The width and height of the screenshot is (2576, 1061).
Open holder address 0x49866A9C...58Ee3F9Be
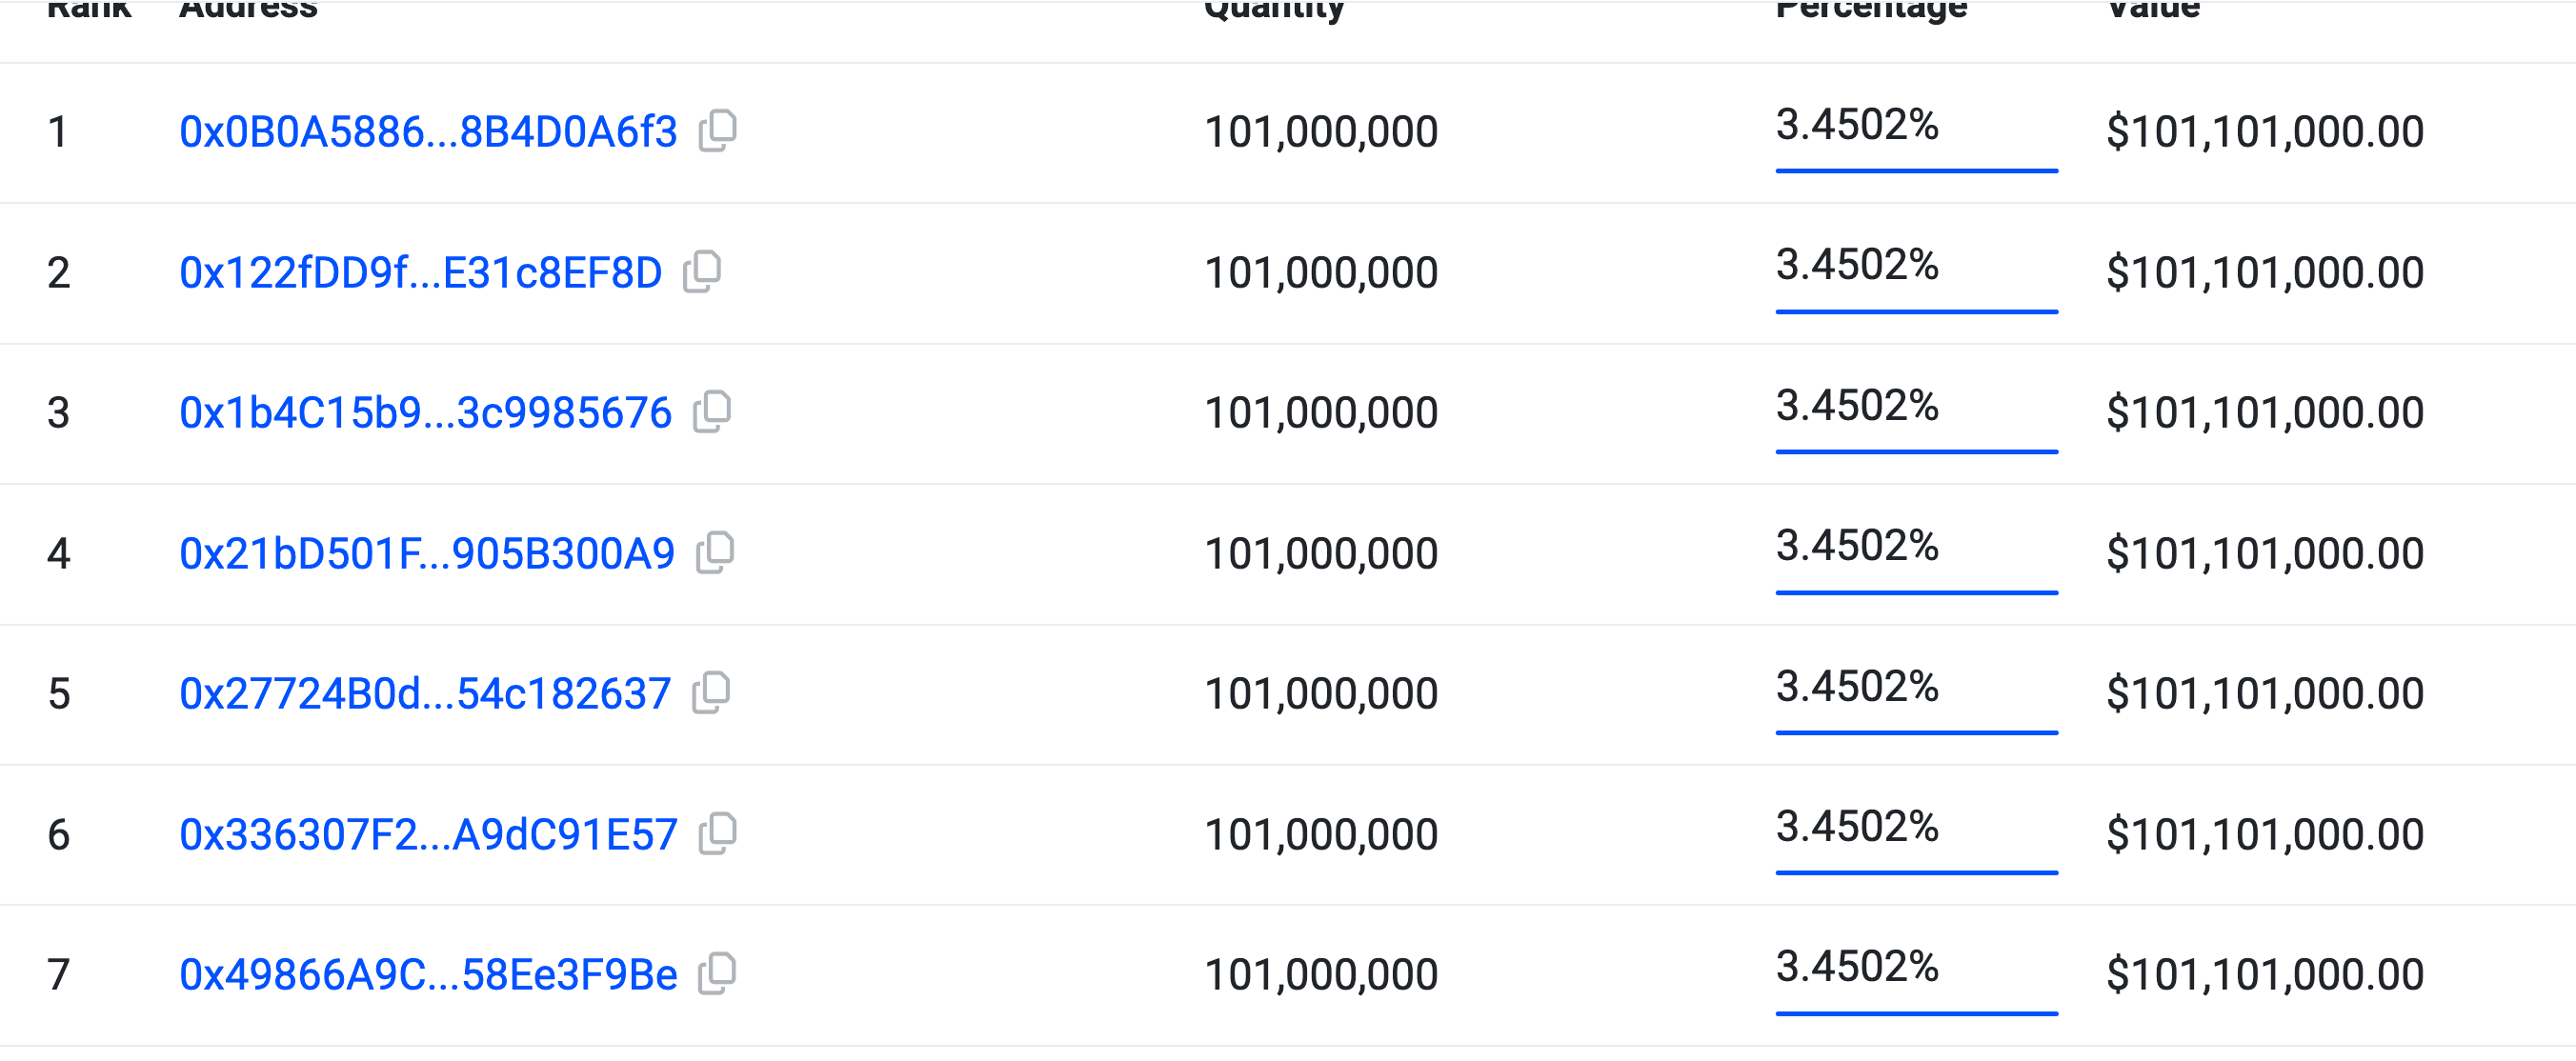[x=428, y=975]
